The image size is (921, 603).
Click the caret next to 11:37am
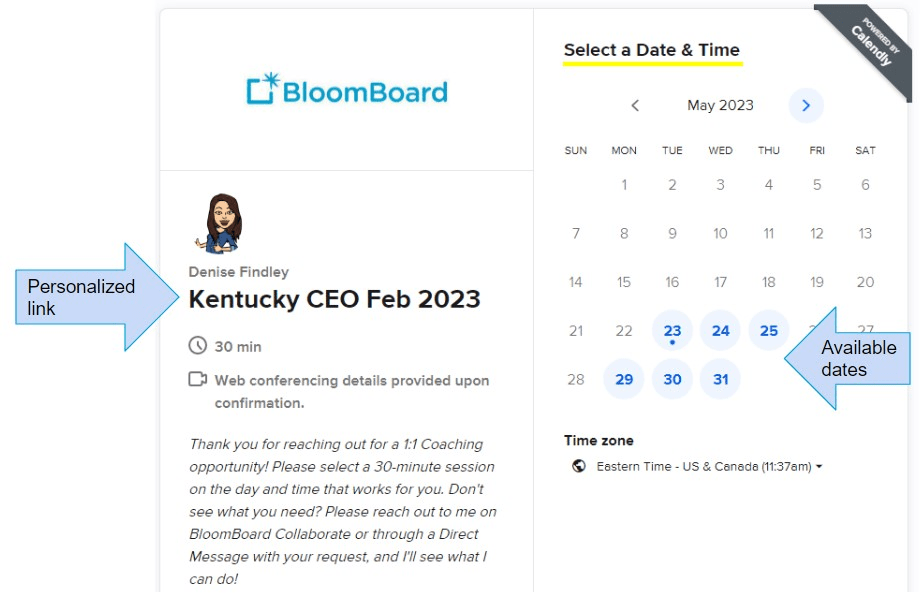pos(819,467)
